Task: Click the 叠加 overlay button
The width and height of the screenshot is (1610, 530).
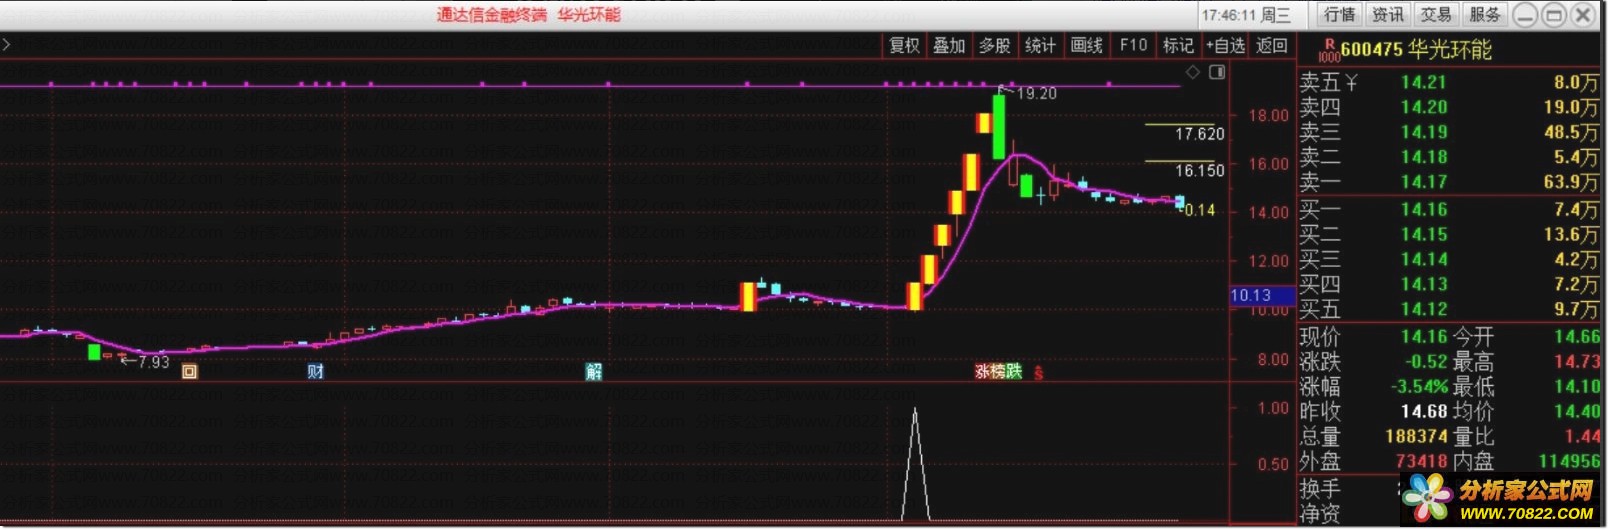Action: coord(949,45)
